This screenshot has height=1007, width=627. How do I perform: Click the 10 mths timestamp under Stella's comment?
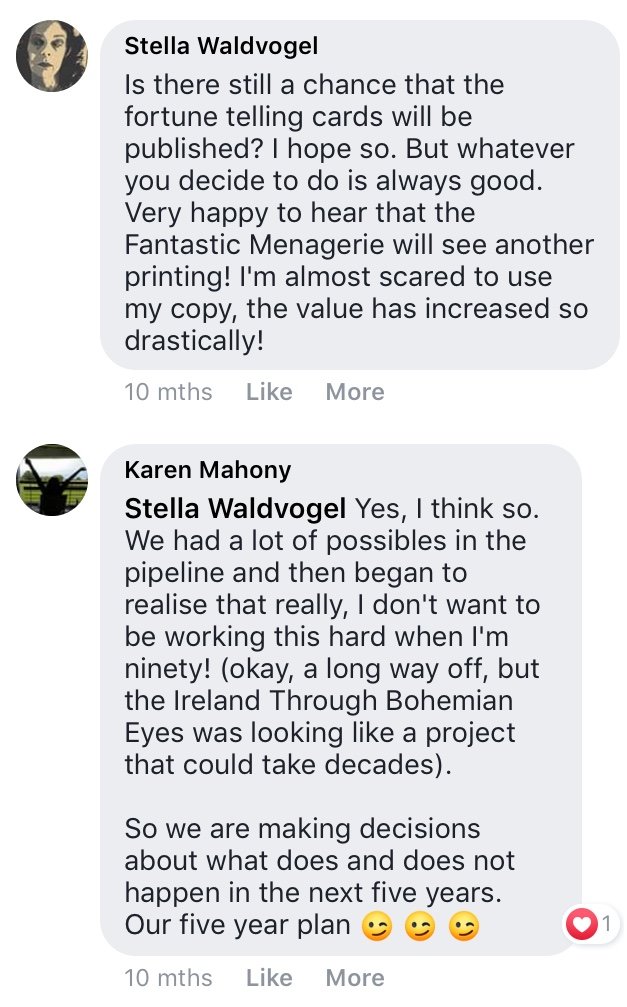coord(168,392)
